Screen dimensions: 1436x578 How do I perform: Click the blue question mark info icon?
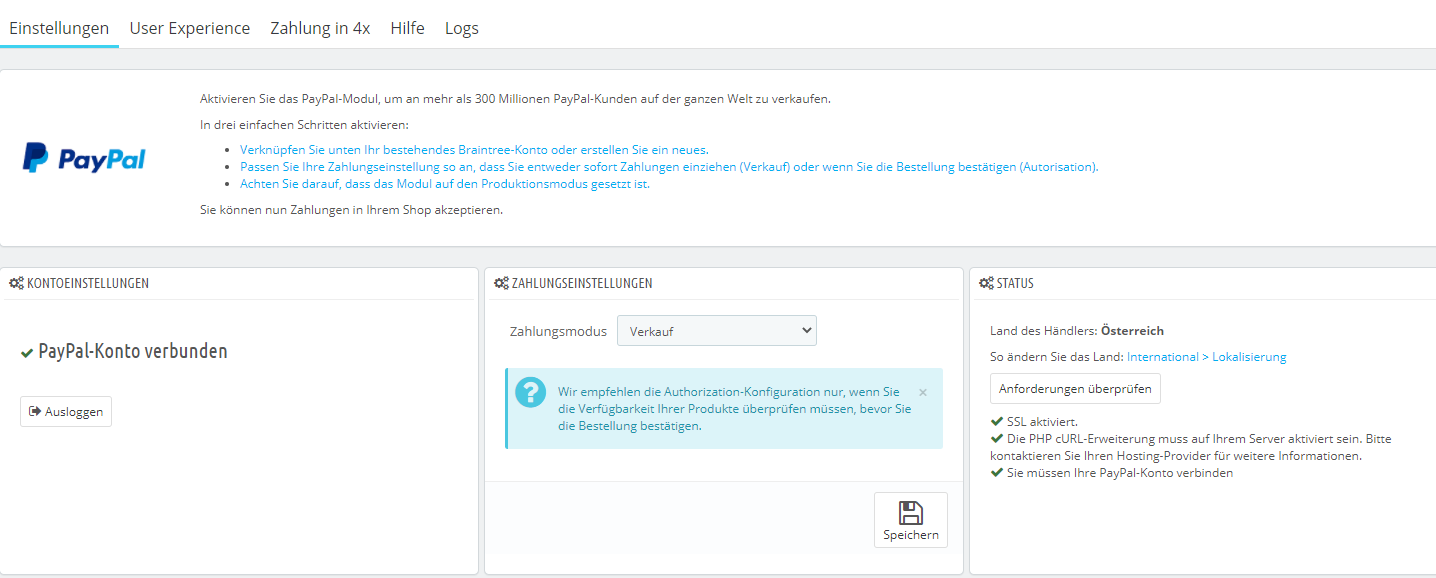click(531, 392)
